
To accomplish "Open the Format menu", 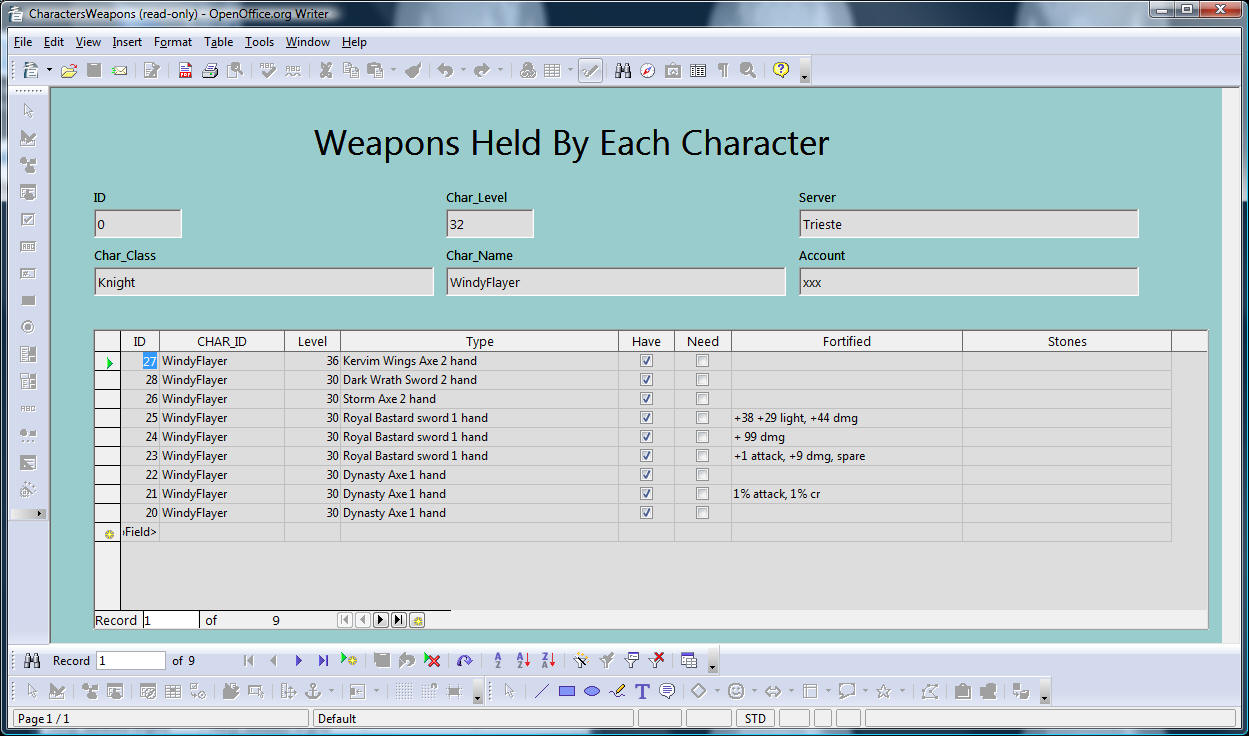I will pos(172,42).
